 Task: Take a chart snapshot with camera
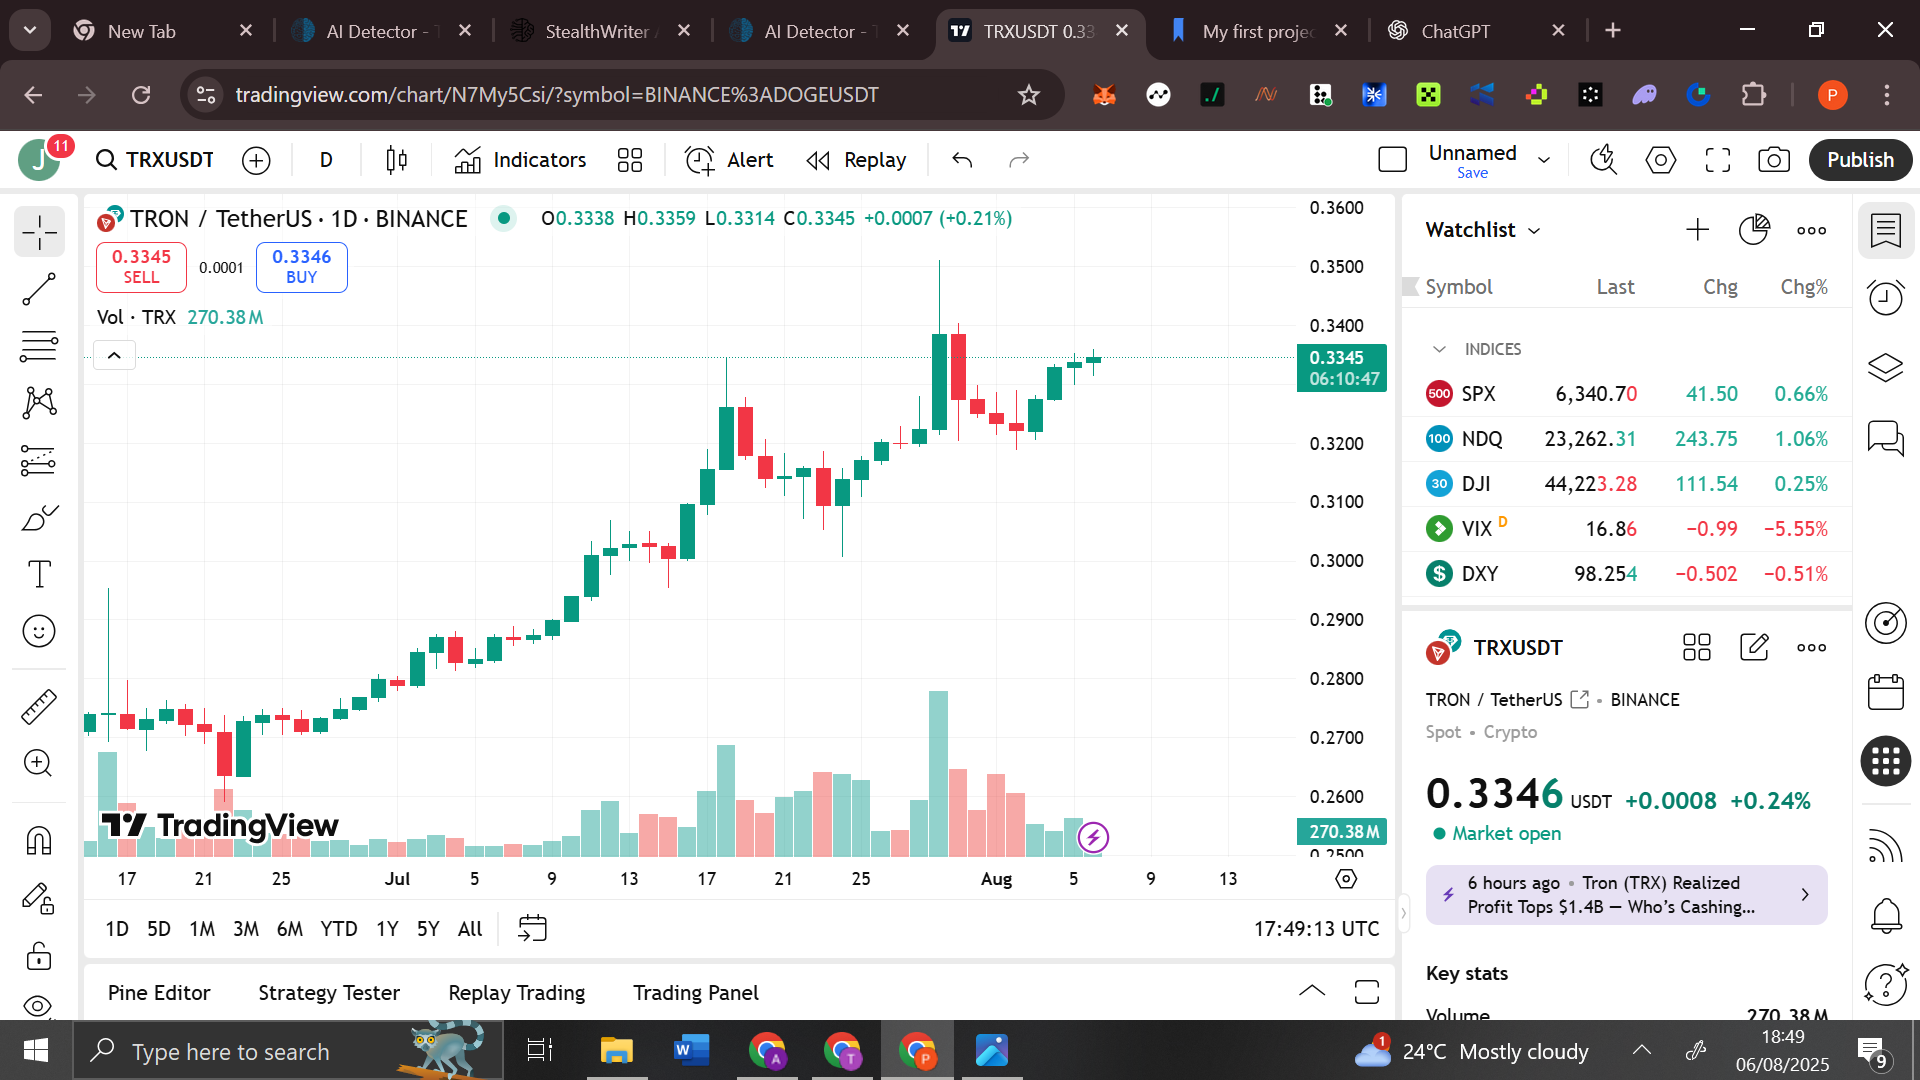pyautogui.click(x=1774, y=160)
